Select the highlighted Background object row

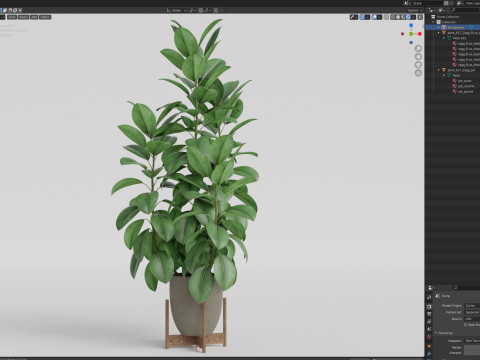coord(453,27)
